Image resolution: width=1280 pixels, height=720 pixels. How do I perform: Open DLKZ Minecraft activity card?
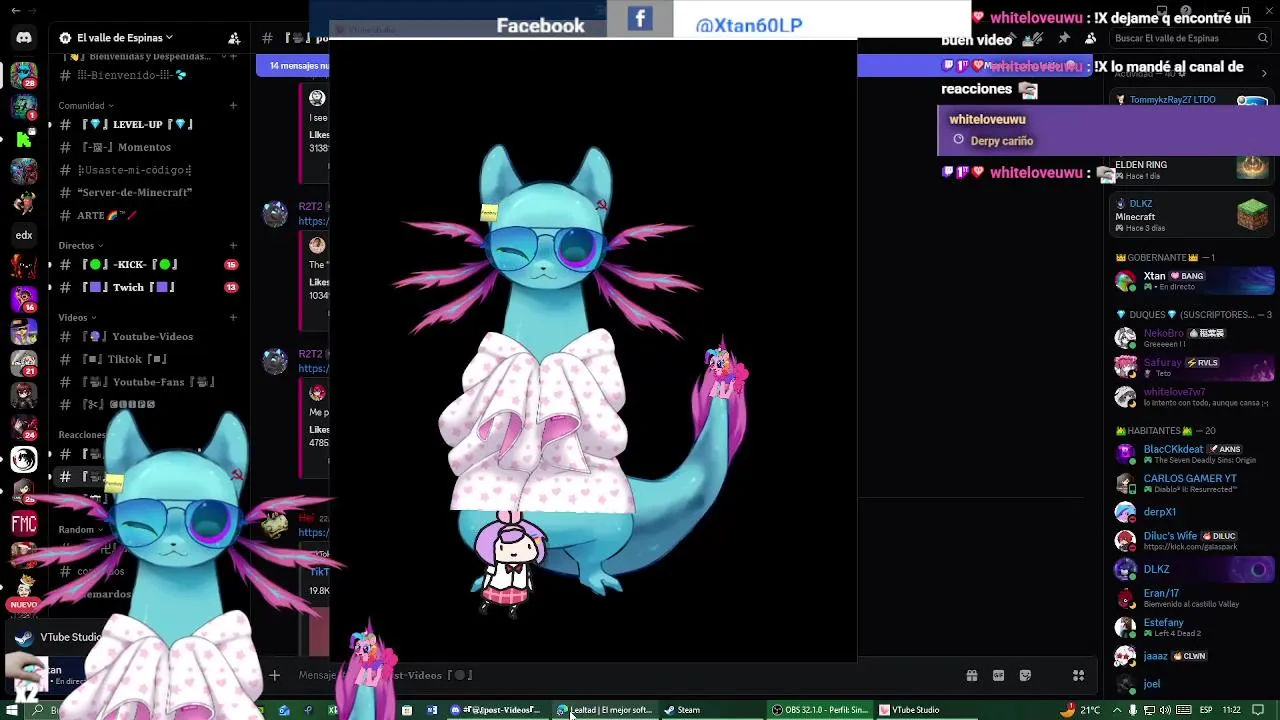(1191, 215)
